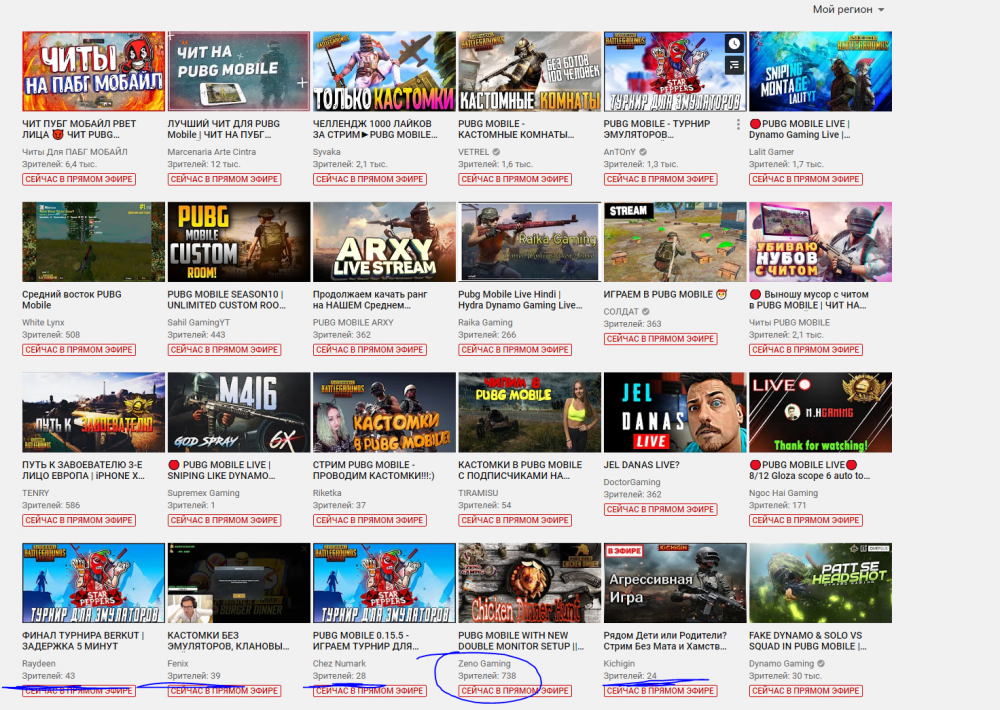Click verified badge next to Dynamo Gaming
This screenshot has height=710, width=1000.
822,664
